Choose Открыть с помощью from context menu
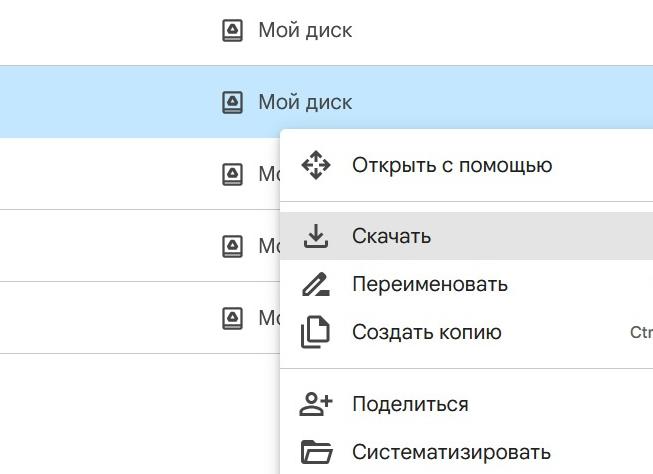Screen dimensions: 653x474 click(466, 165)
